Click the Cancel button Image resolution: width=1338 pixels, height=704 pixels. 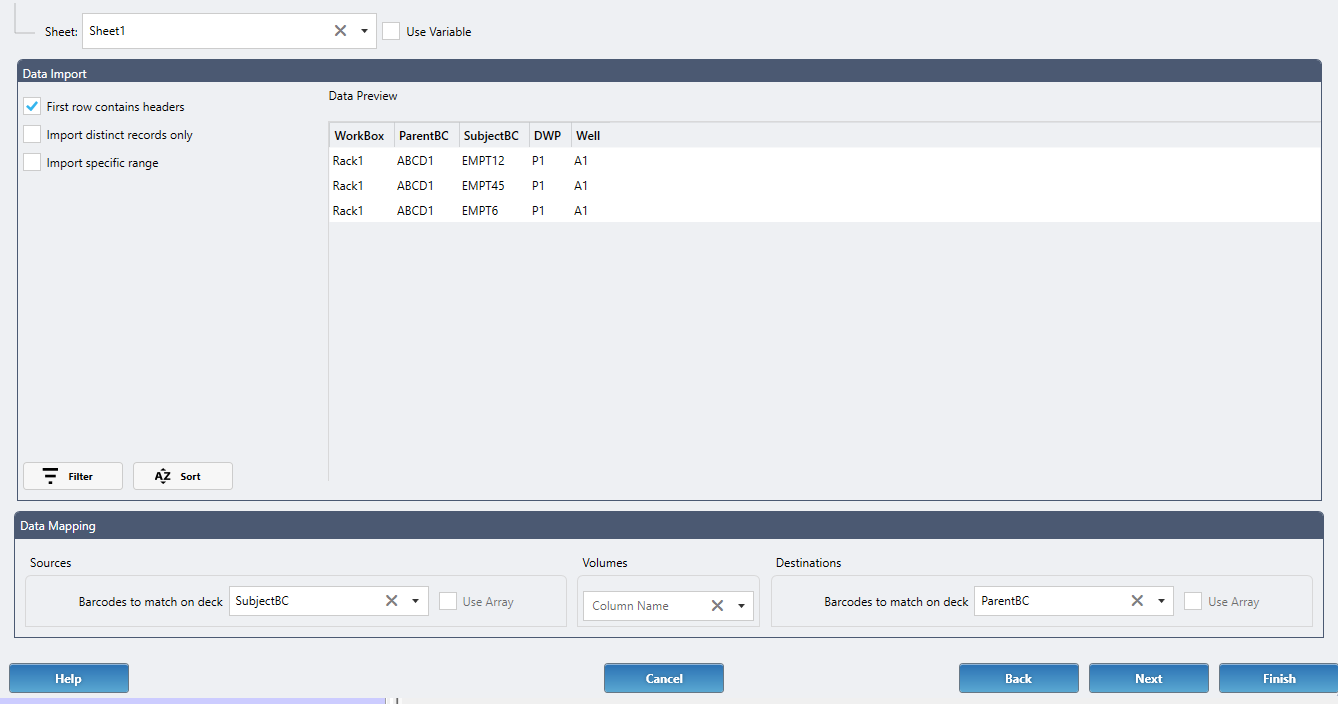[x=663, y=679]
